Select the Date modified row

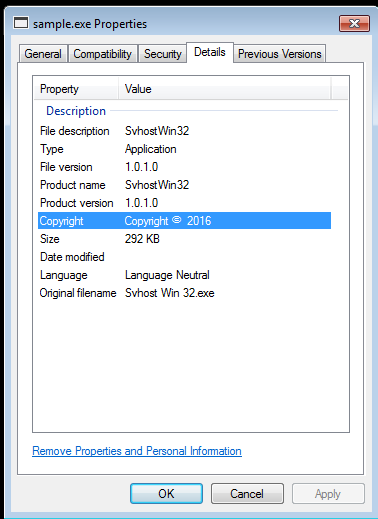point(184,257)
